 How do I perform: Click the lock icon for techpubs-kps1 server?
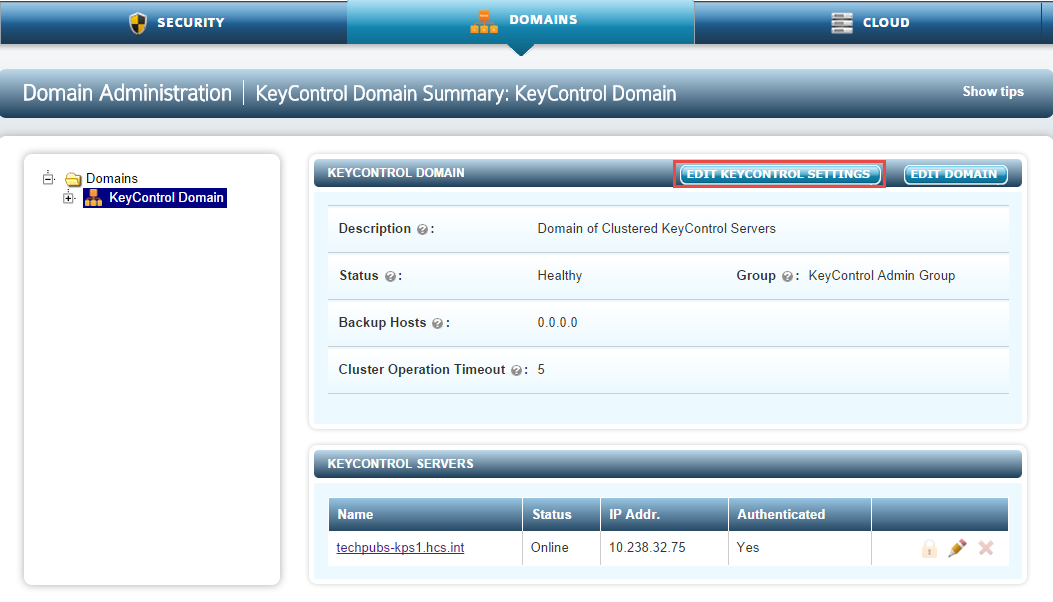point(929,548)
